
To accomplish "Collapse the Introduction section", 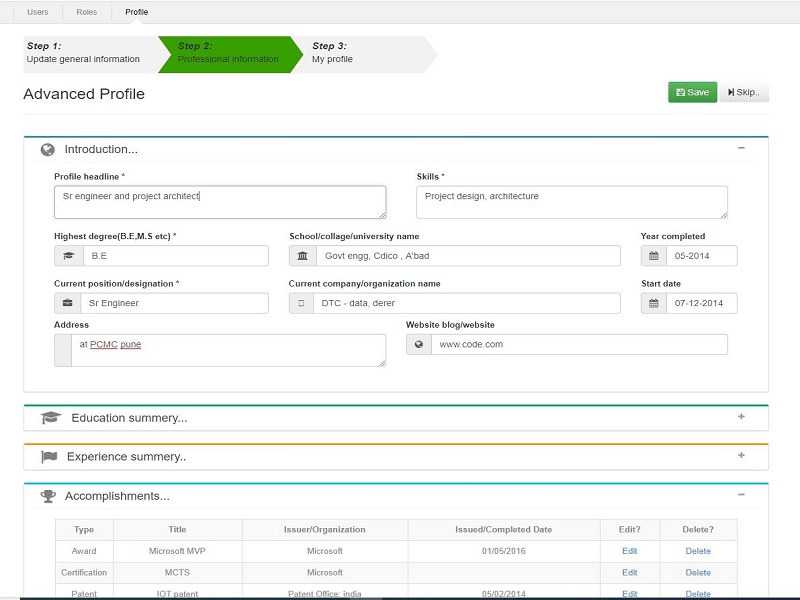I will [x=741, y=148].
